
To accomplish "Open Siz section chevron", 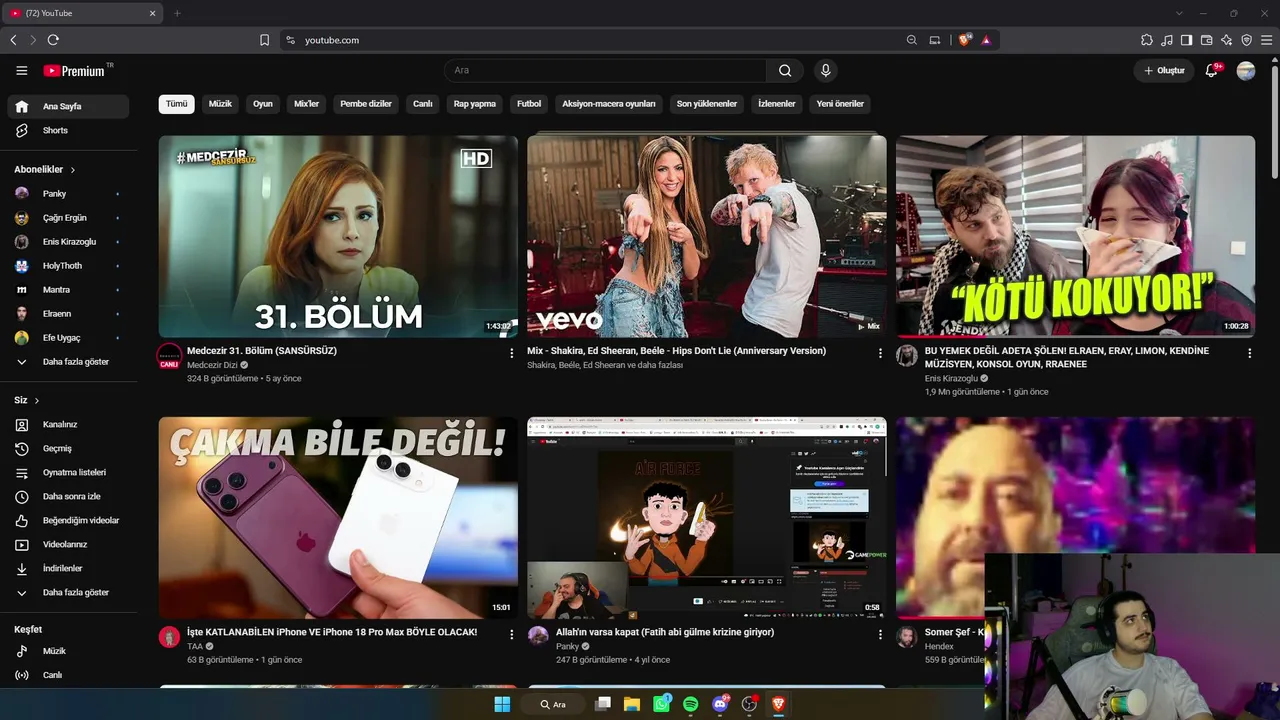I will (37, 400).
